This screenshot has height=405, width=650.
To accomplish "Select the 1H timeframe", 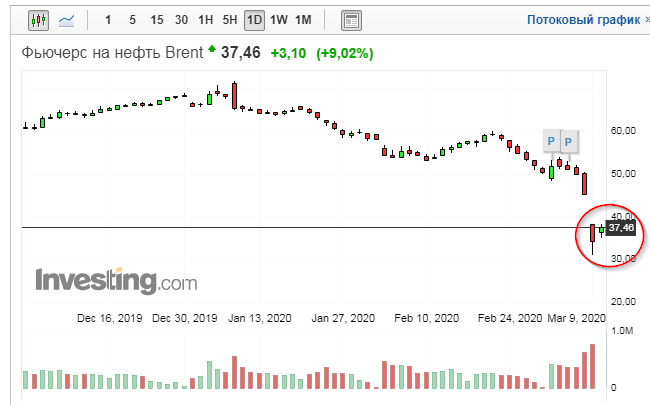I will 205,20.
